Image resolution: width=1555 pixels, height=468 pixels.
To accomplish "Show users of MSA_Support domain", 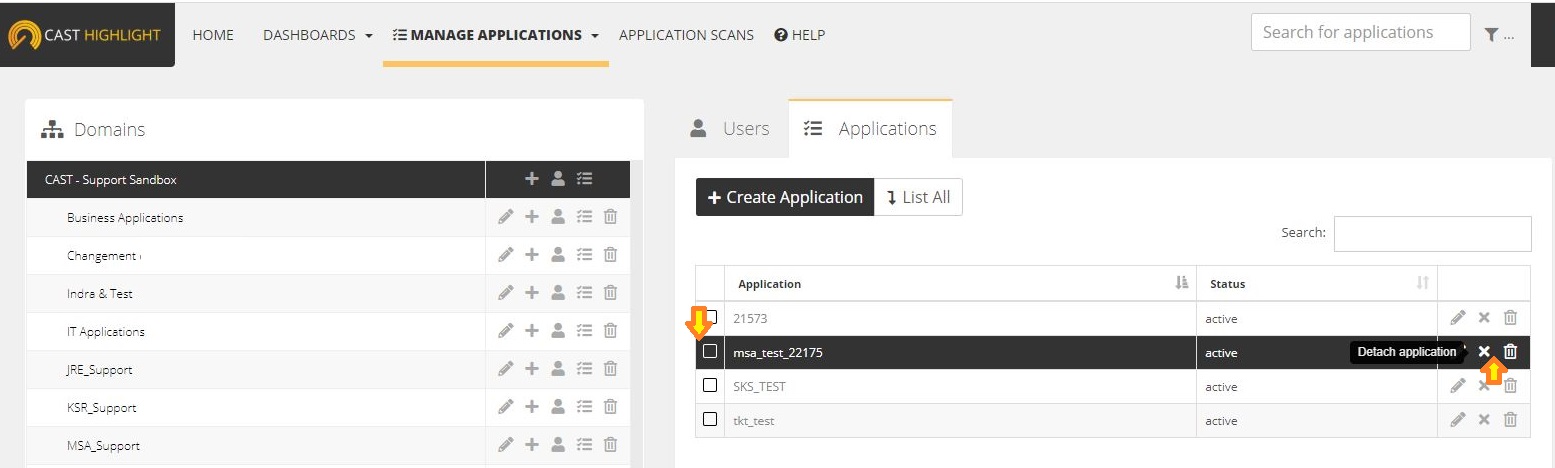I will coord(558,445).
